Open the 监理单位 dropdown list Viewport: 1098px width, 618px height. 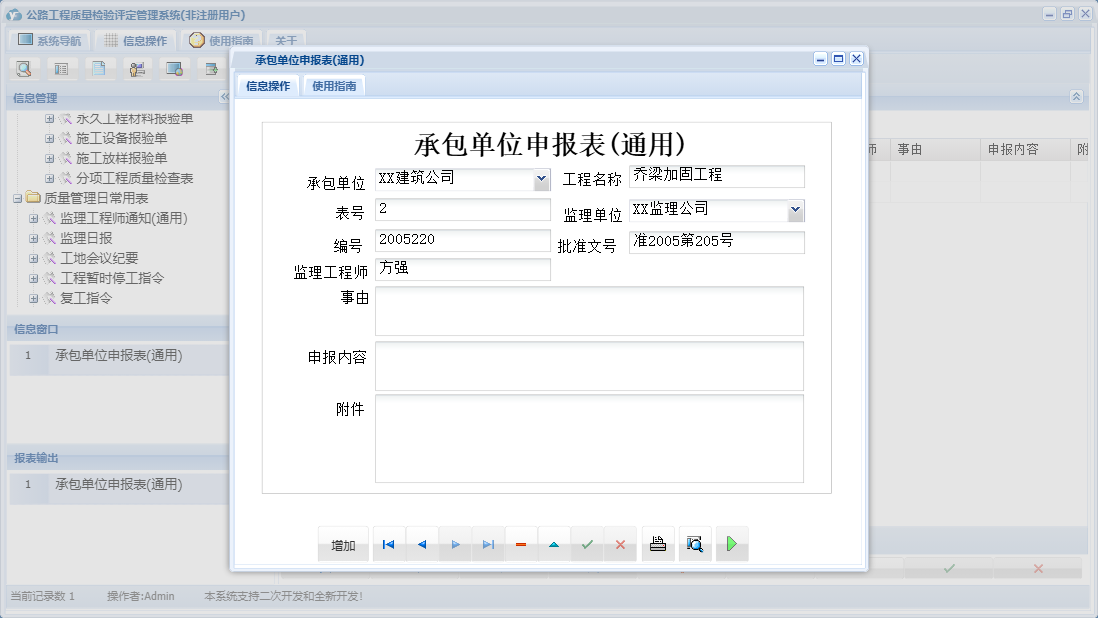[796, 210]
